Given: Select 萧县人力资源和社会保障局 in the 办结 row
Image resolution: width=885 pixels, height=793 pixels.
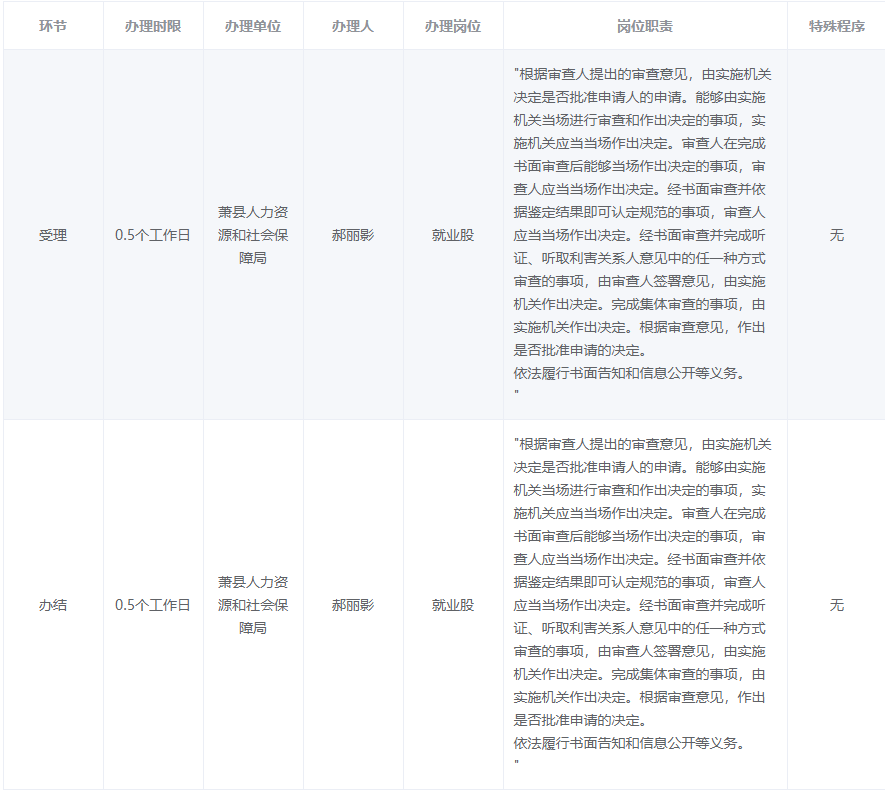Looking at the screenshot, I should [x=253, y=605].
